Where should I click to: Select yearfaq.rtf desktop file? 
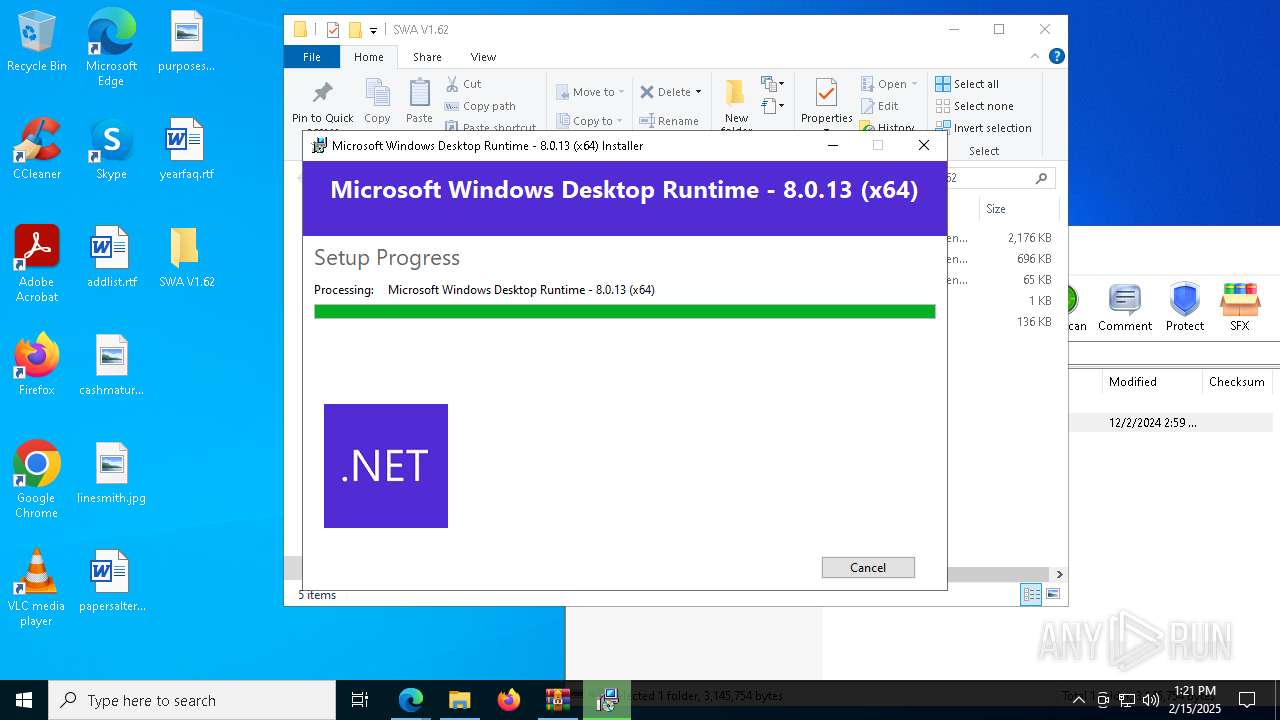click(x=187, y=149)
